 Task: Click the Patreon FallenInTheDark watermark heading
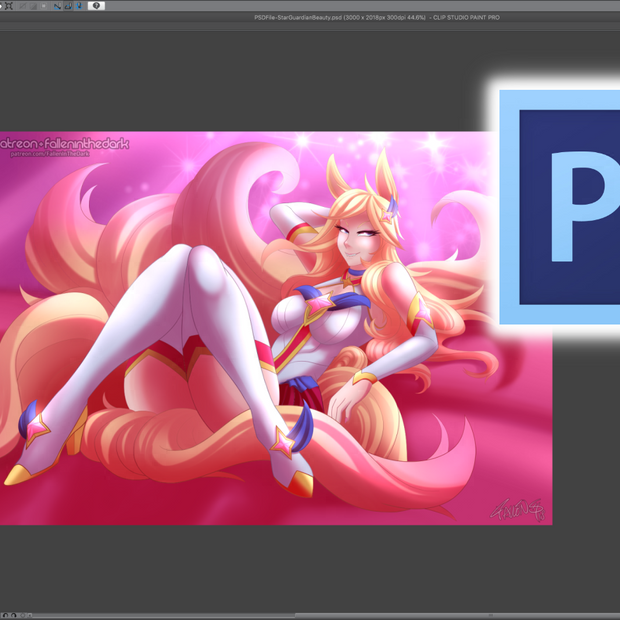pyautogui.click(x=66, y=144)
